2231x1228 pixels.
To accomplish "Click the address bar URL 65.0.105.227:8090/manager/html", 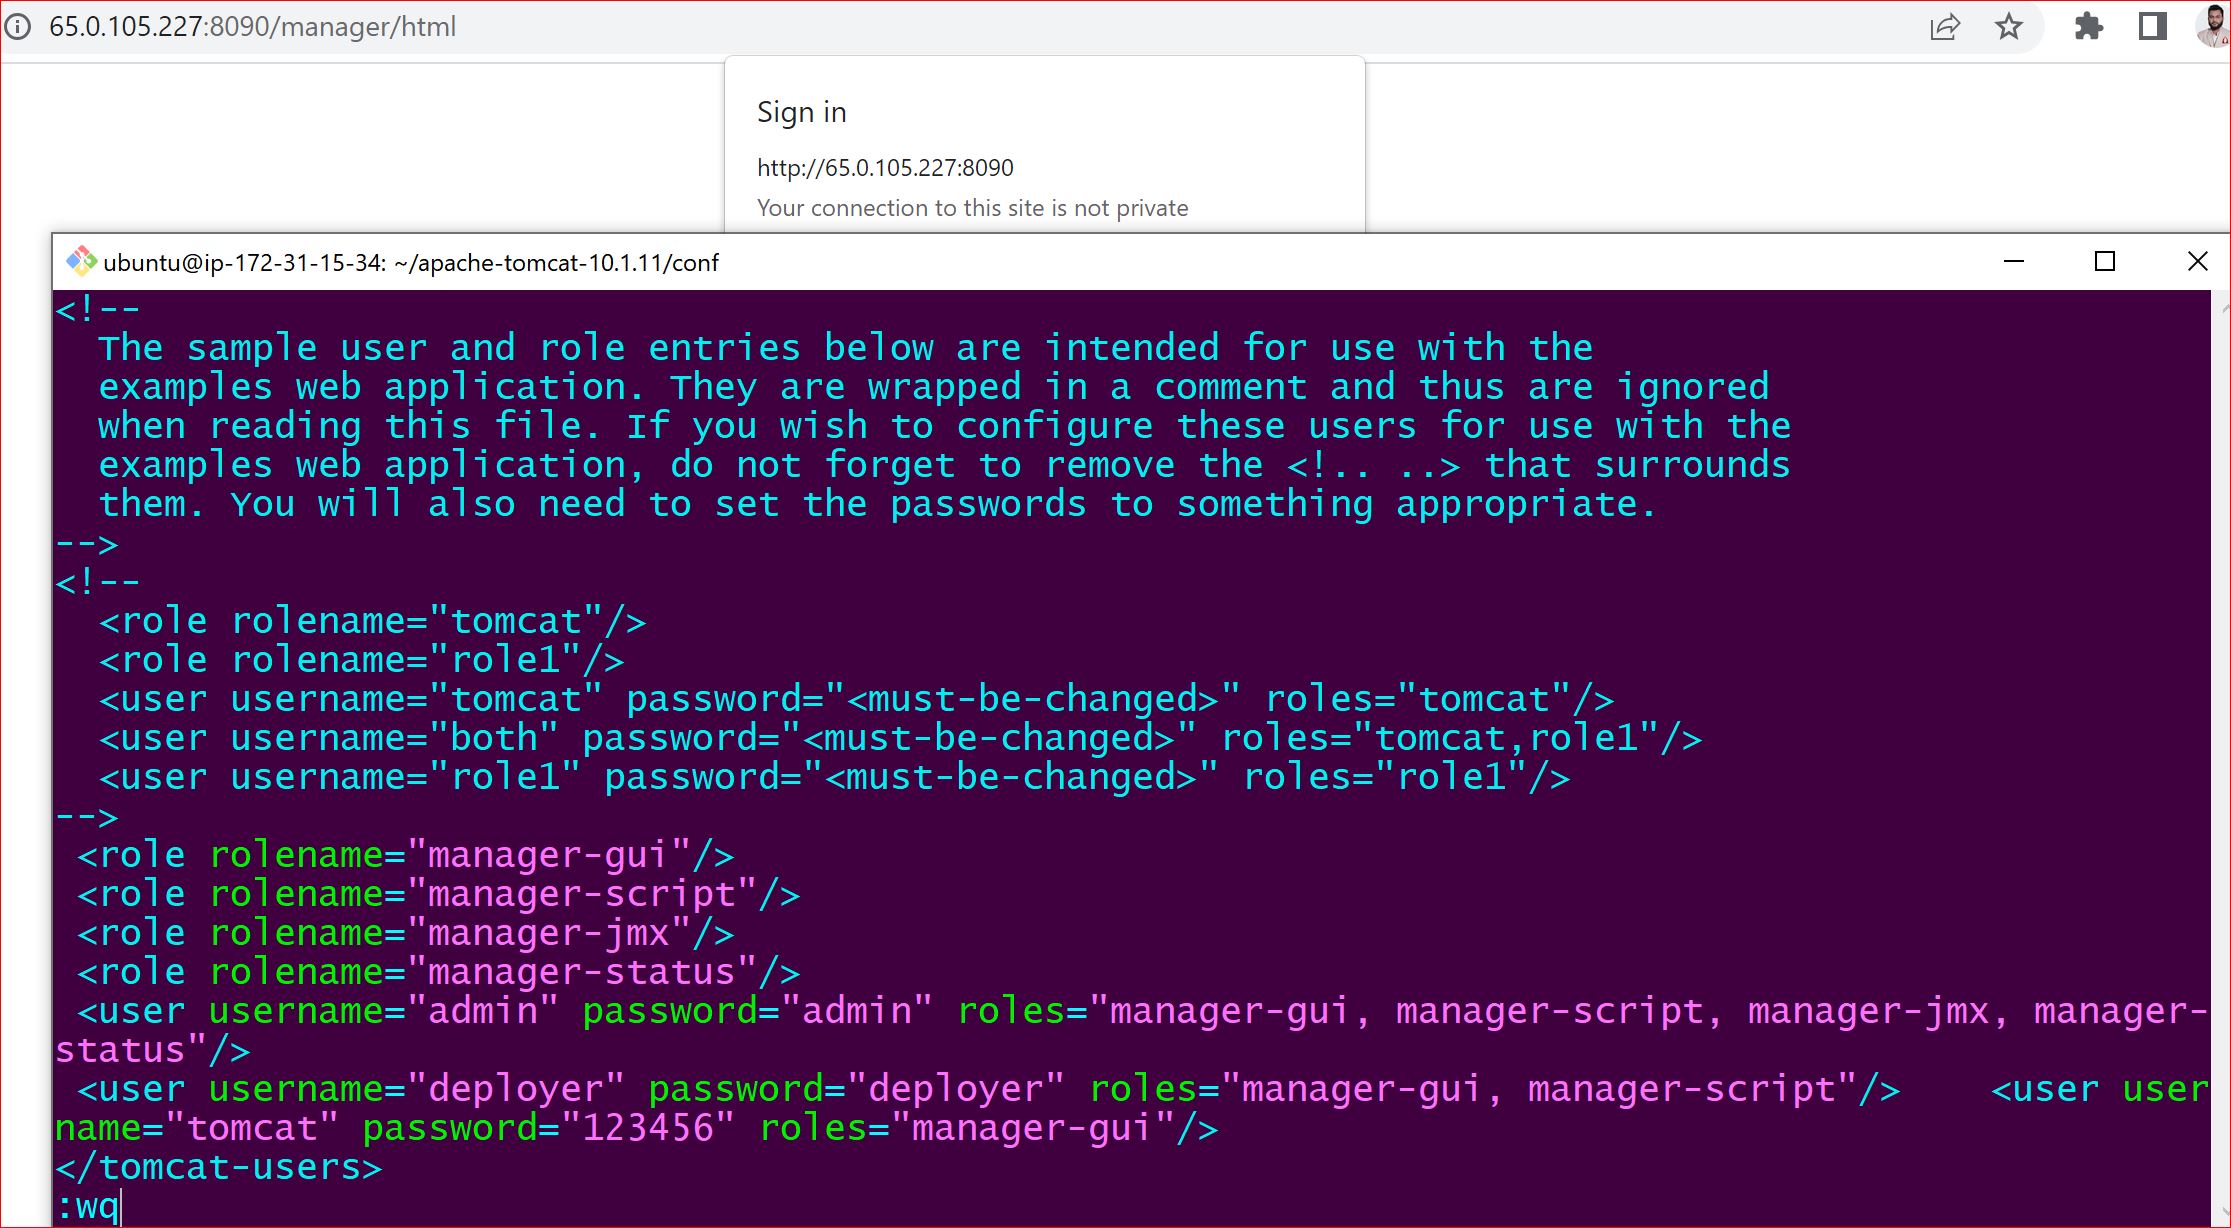I will tap(253, 27).
